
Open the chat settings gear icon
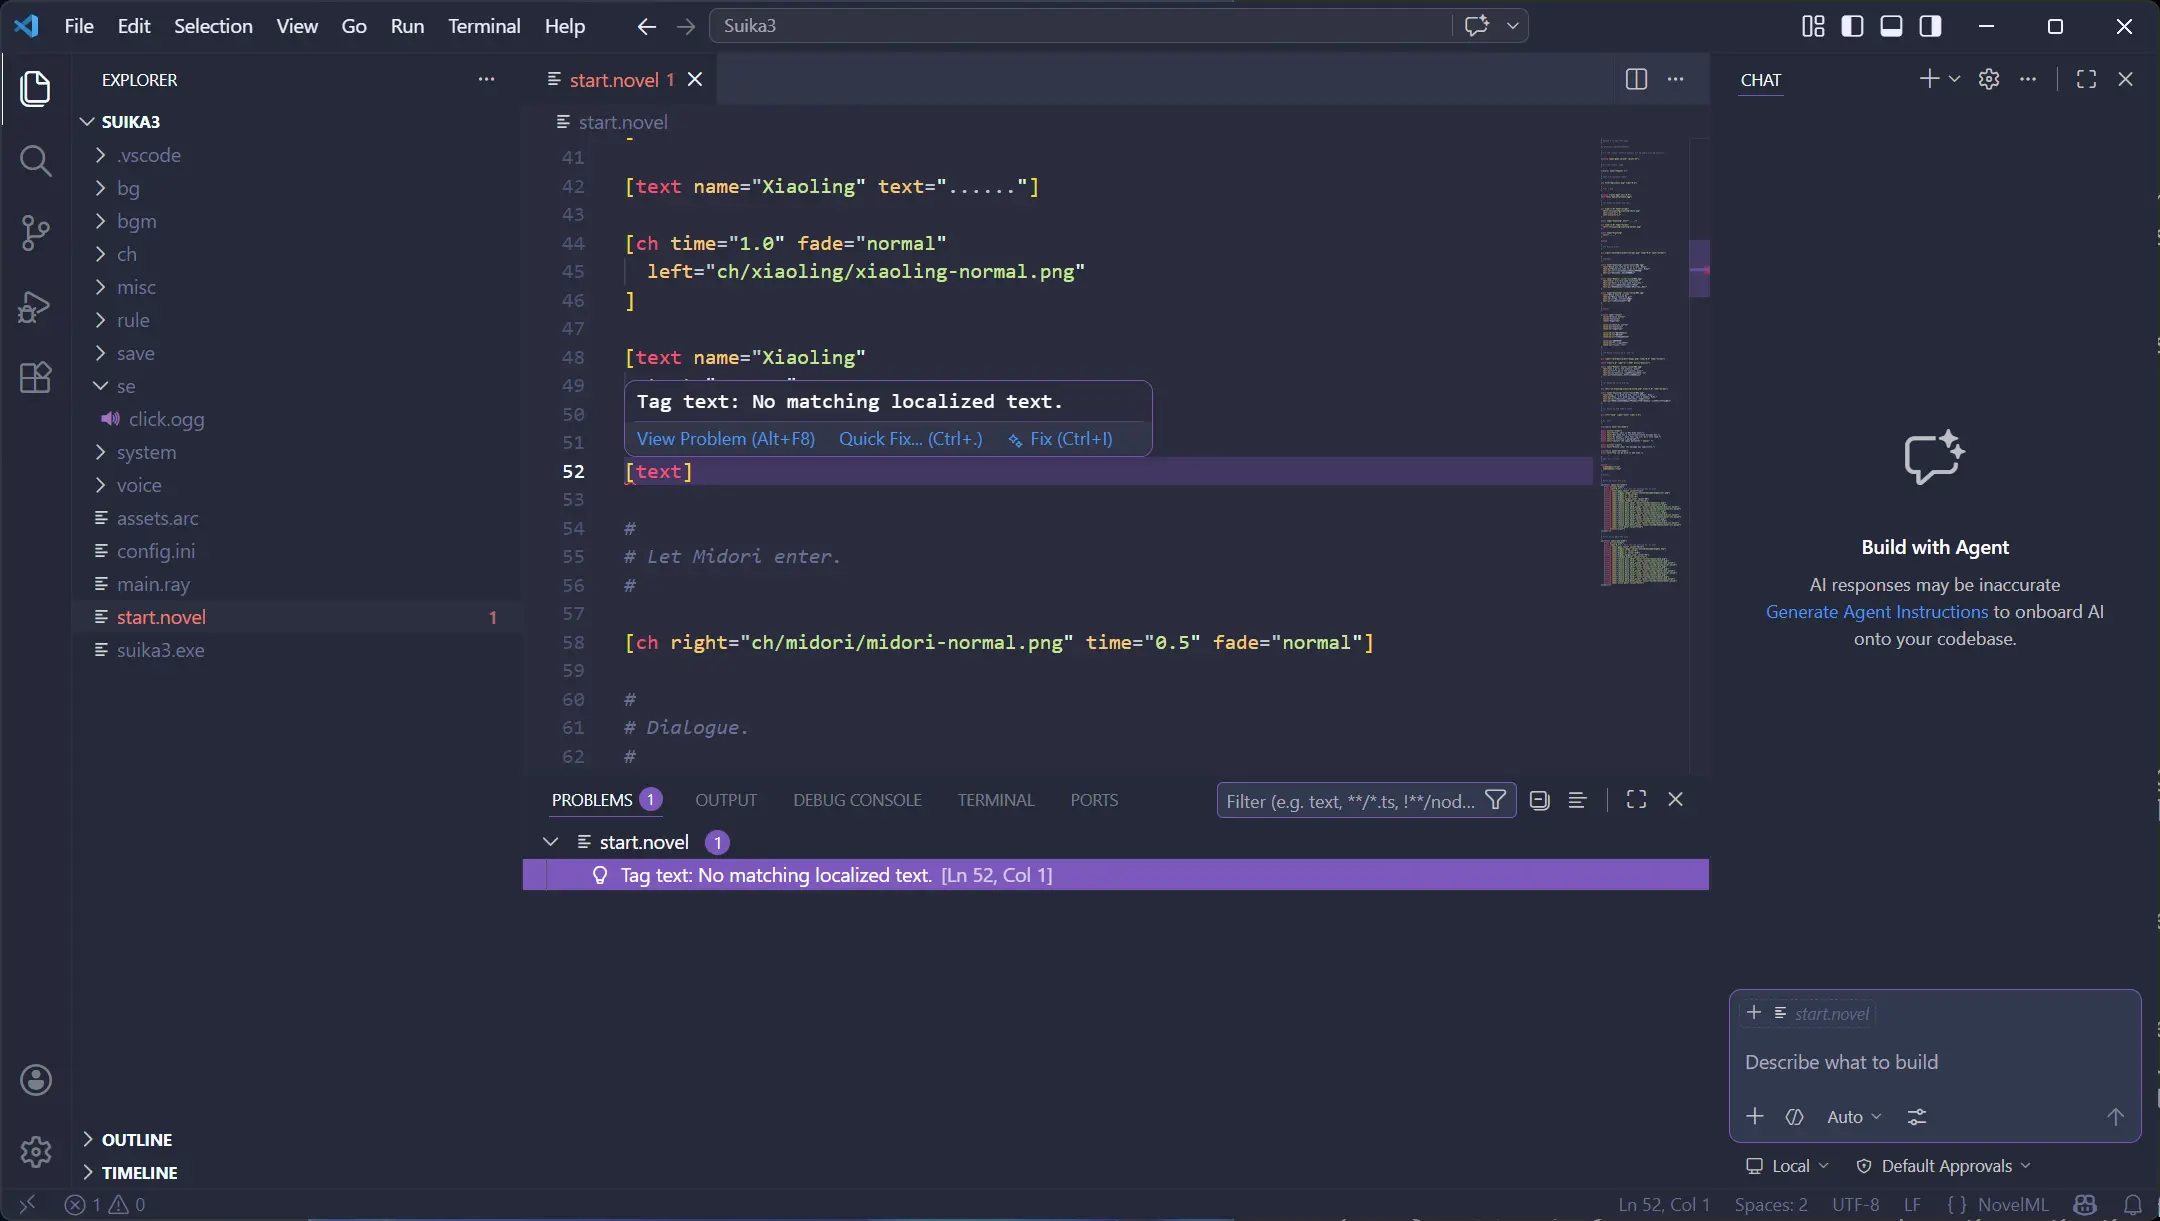pos(1989,79)
